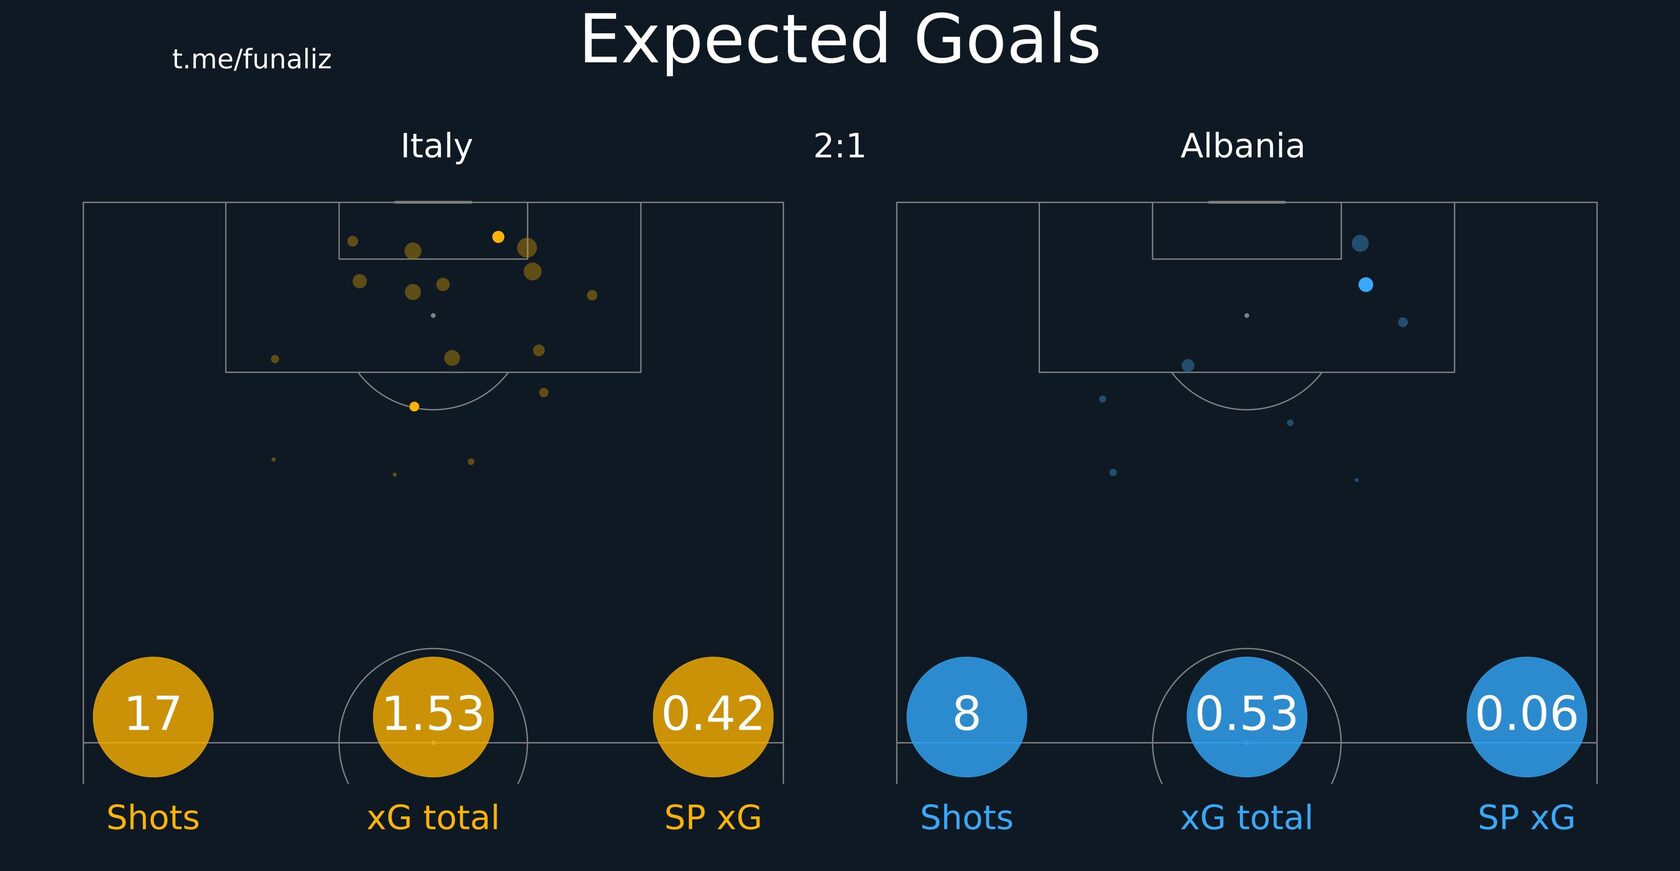Screen dimensions: 1680x871
Task: Open the t.me/funaliz link
Action: [252, 59]
